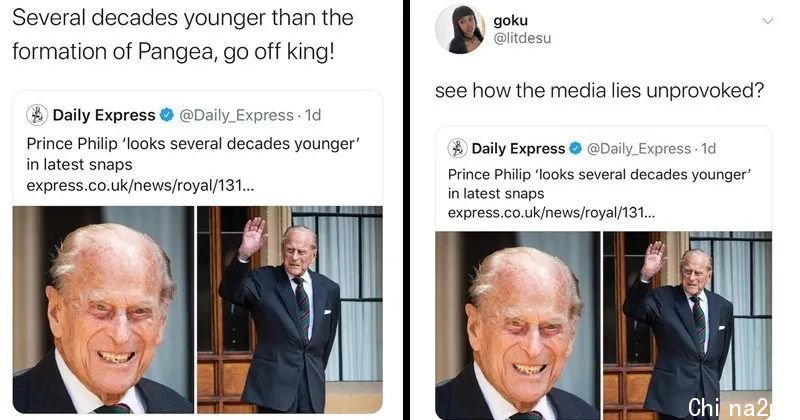Open Daily Express avatar in left quoted tweet
800x420 pixels.
(37, 115)
